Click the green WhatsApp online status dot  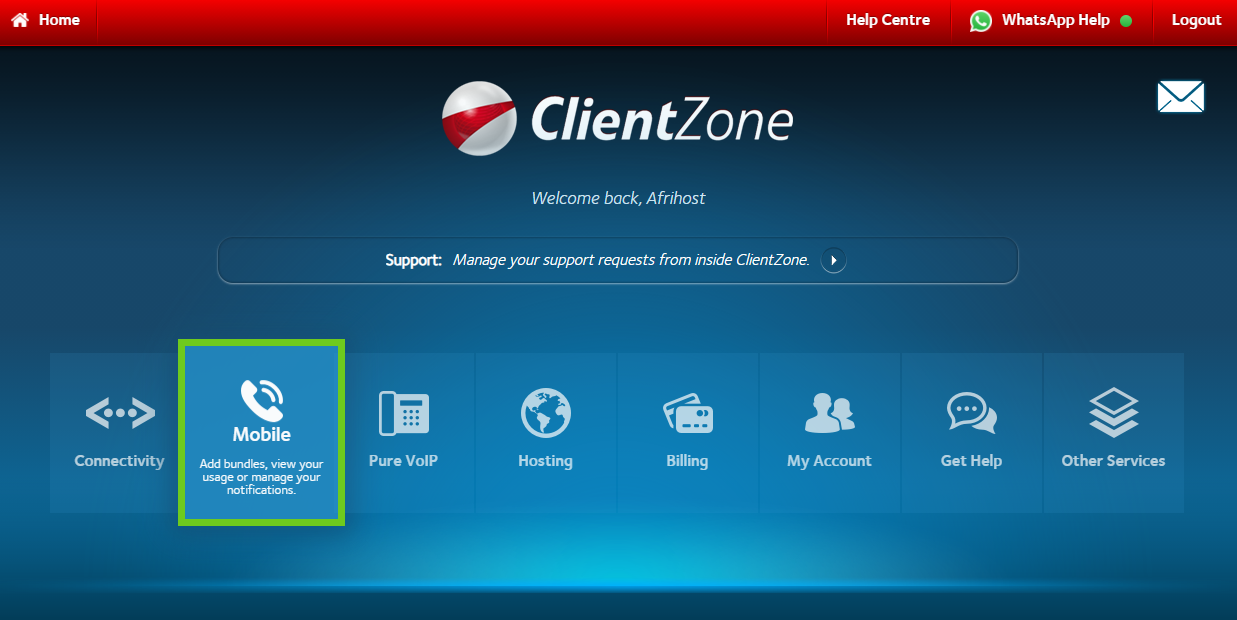coord(1126,21)
